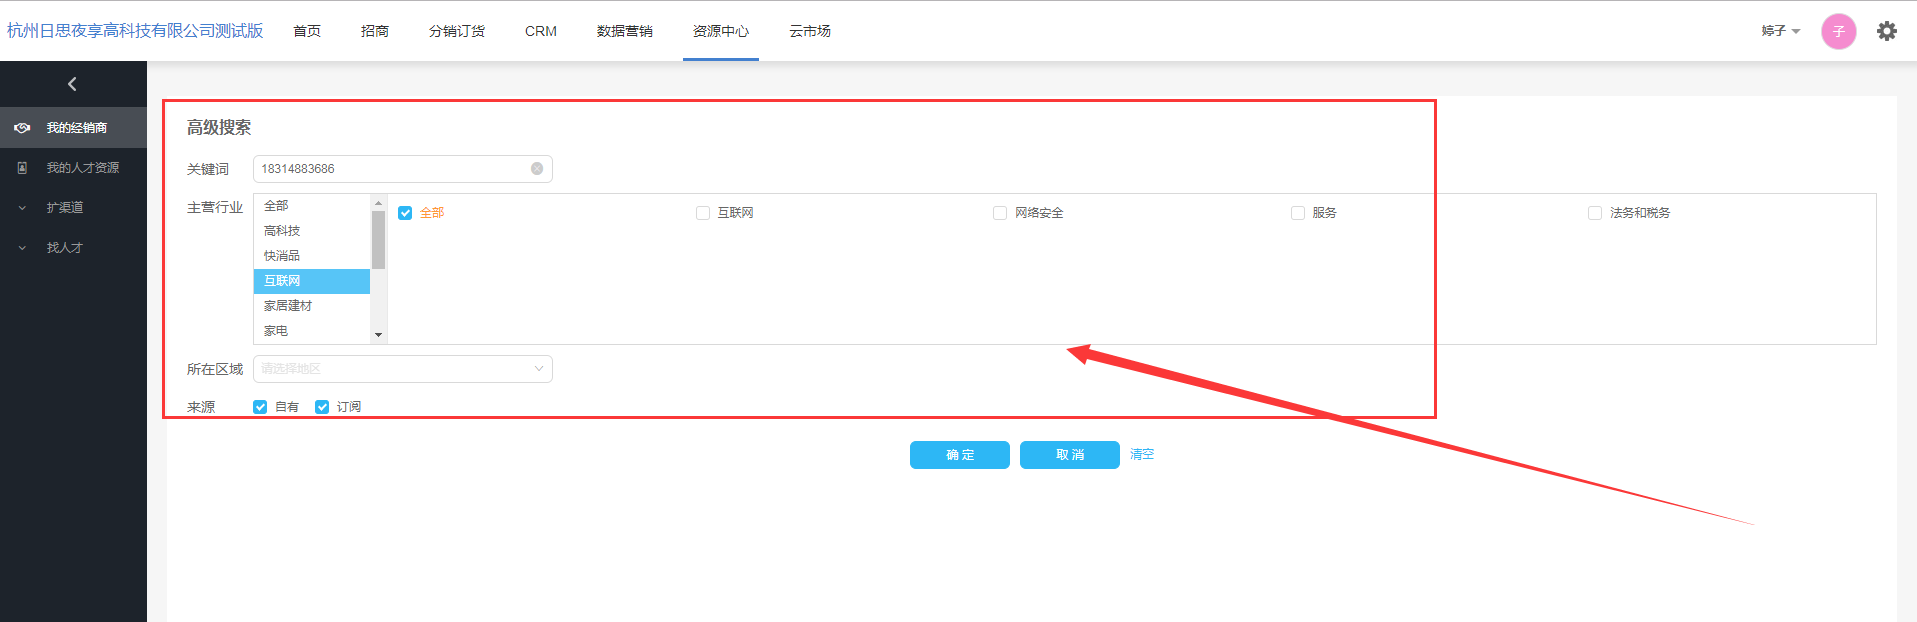Click the 确定 confirm button
The height and width of the screenshot is (622, 1917).
coord(959,455)
